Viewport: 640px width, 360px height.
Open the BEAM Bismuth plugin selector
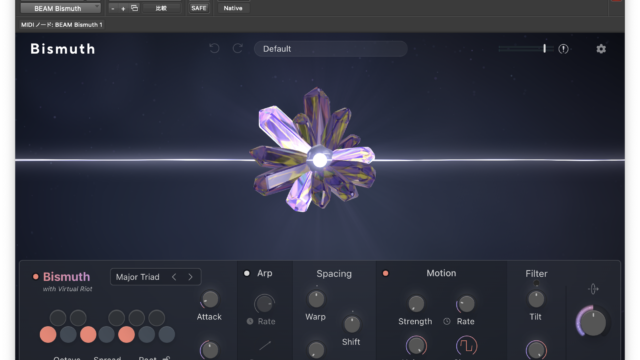point(60,8)
